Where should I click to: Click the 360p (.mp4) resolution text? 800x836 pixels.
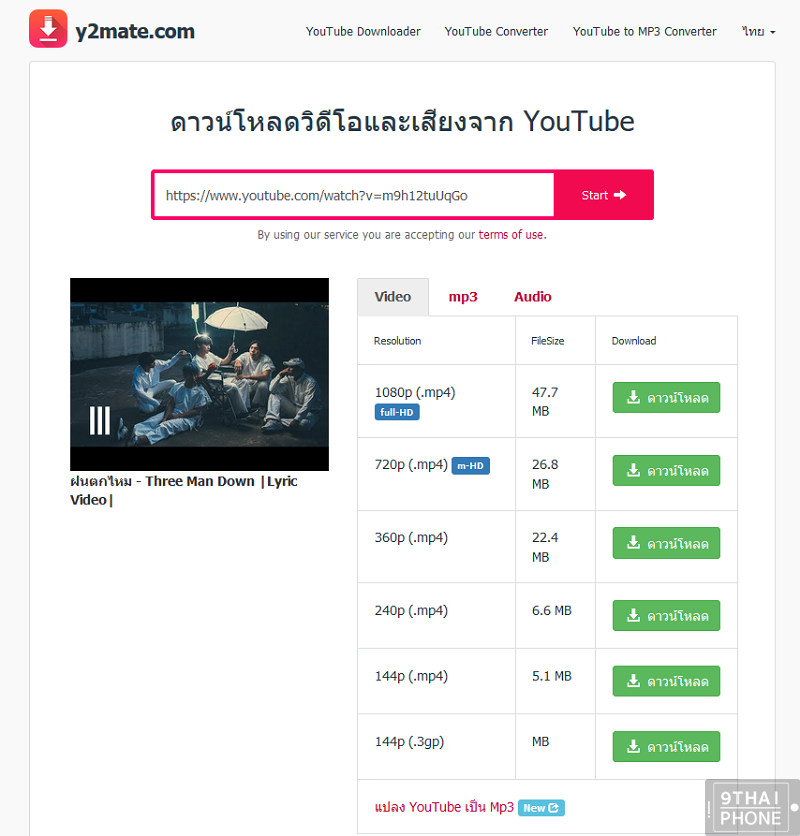(411, 538)
